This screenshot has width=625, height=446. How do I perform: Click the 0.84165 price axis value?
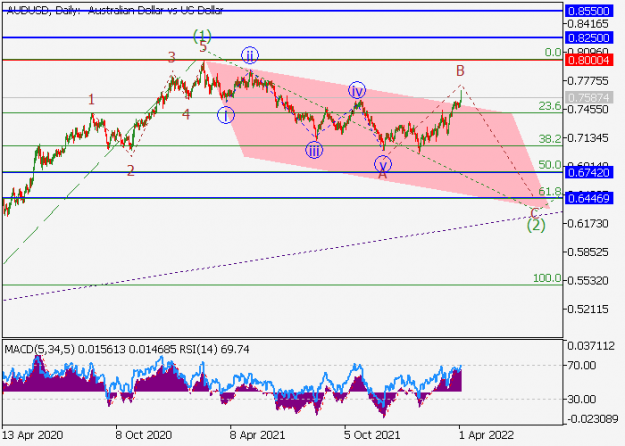coord(588,24)
